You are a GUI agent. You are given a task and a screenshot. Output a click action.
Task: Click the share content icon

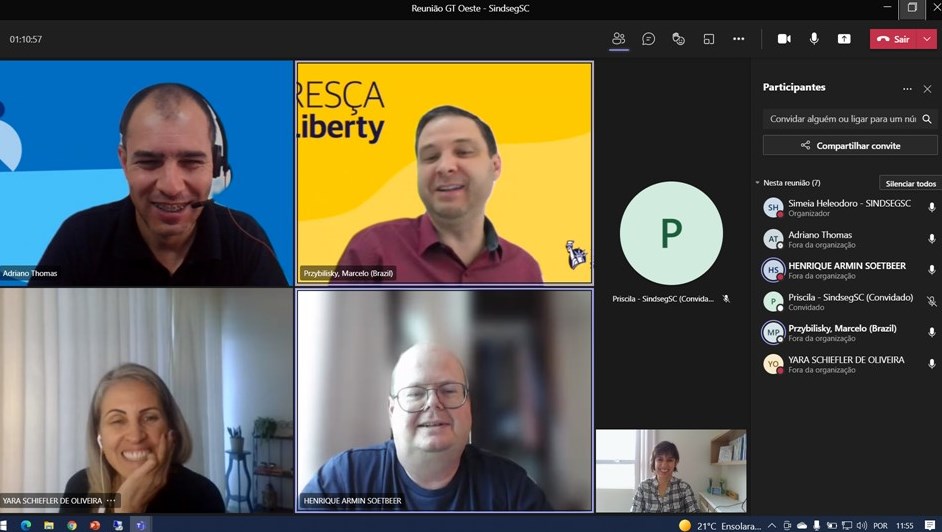[844, 39]
